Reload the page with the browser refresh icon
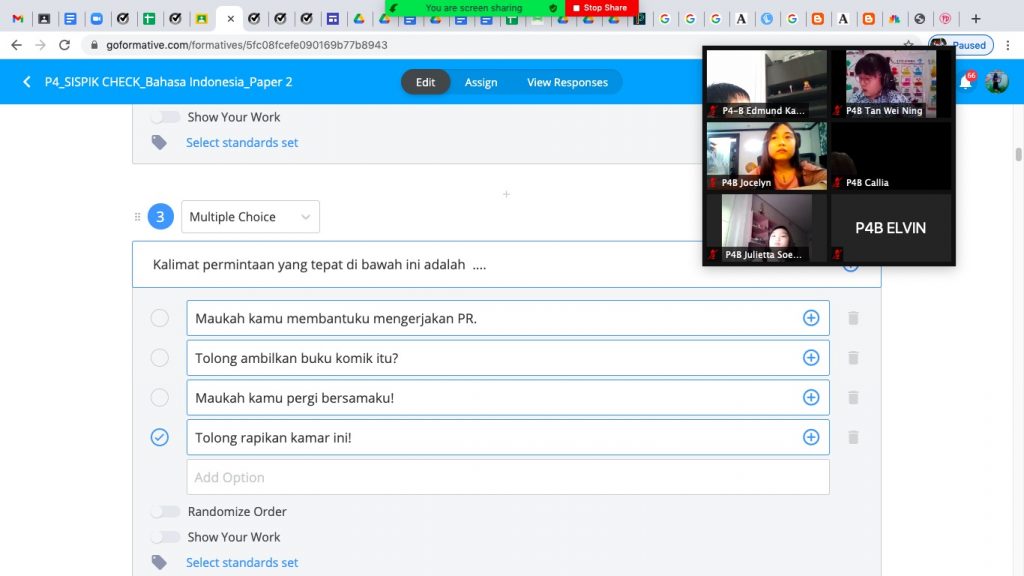Image resolution: width=1024 pixels, height=576 pixels. click(x=65, y=45)
